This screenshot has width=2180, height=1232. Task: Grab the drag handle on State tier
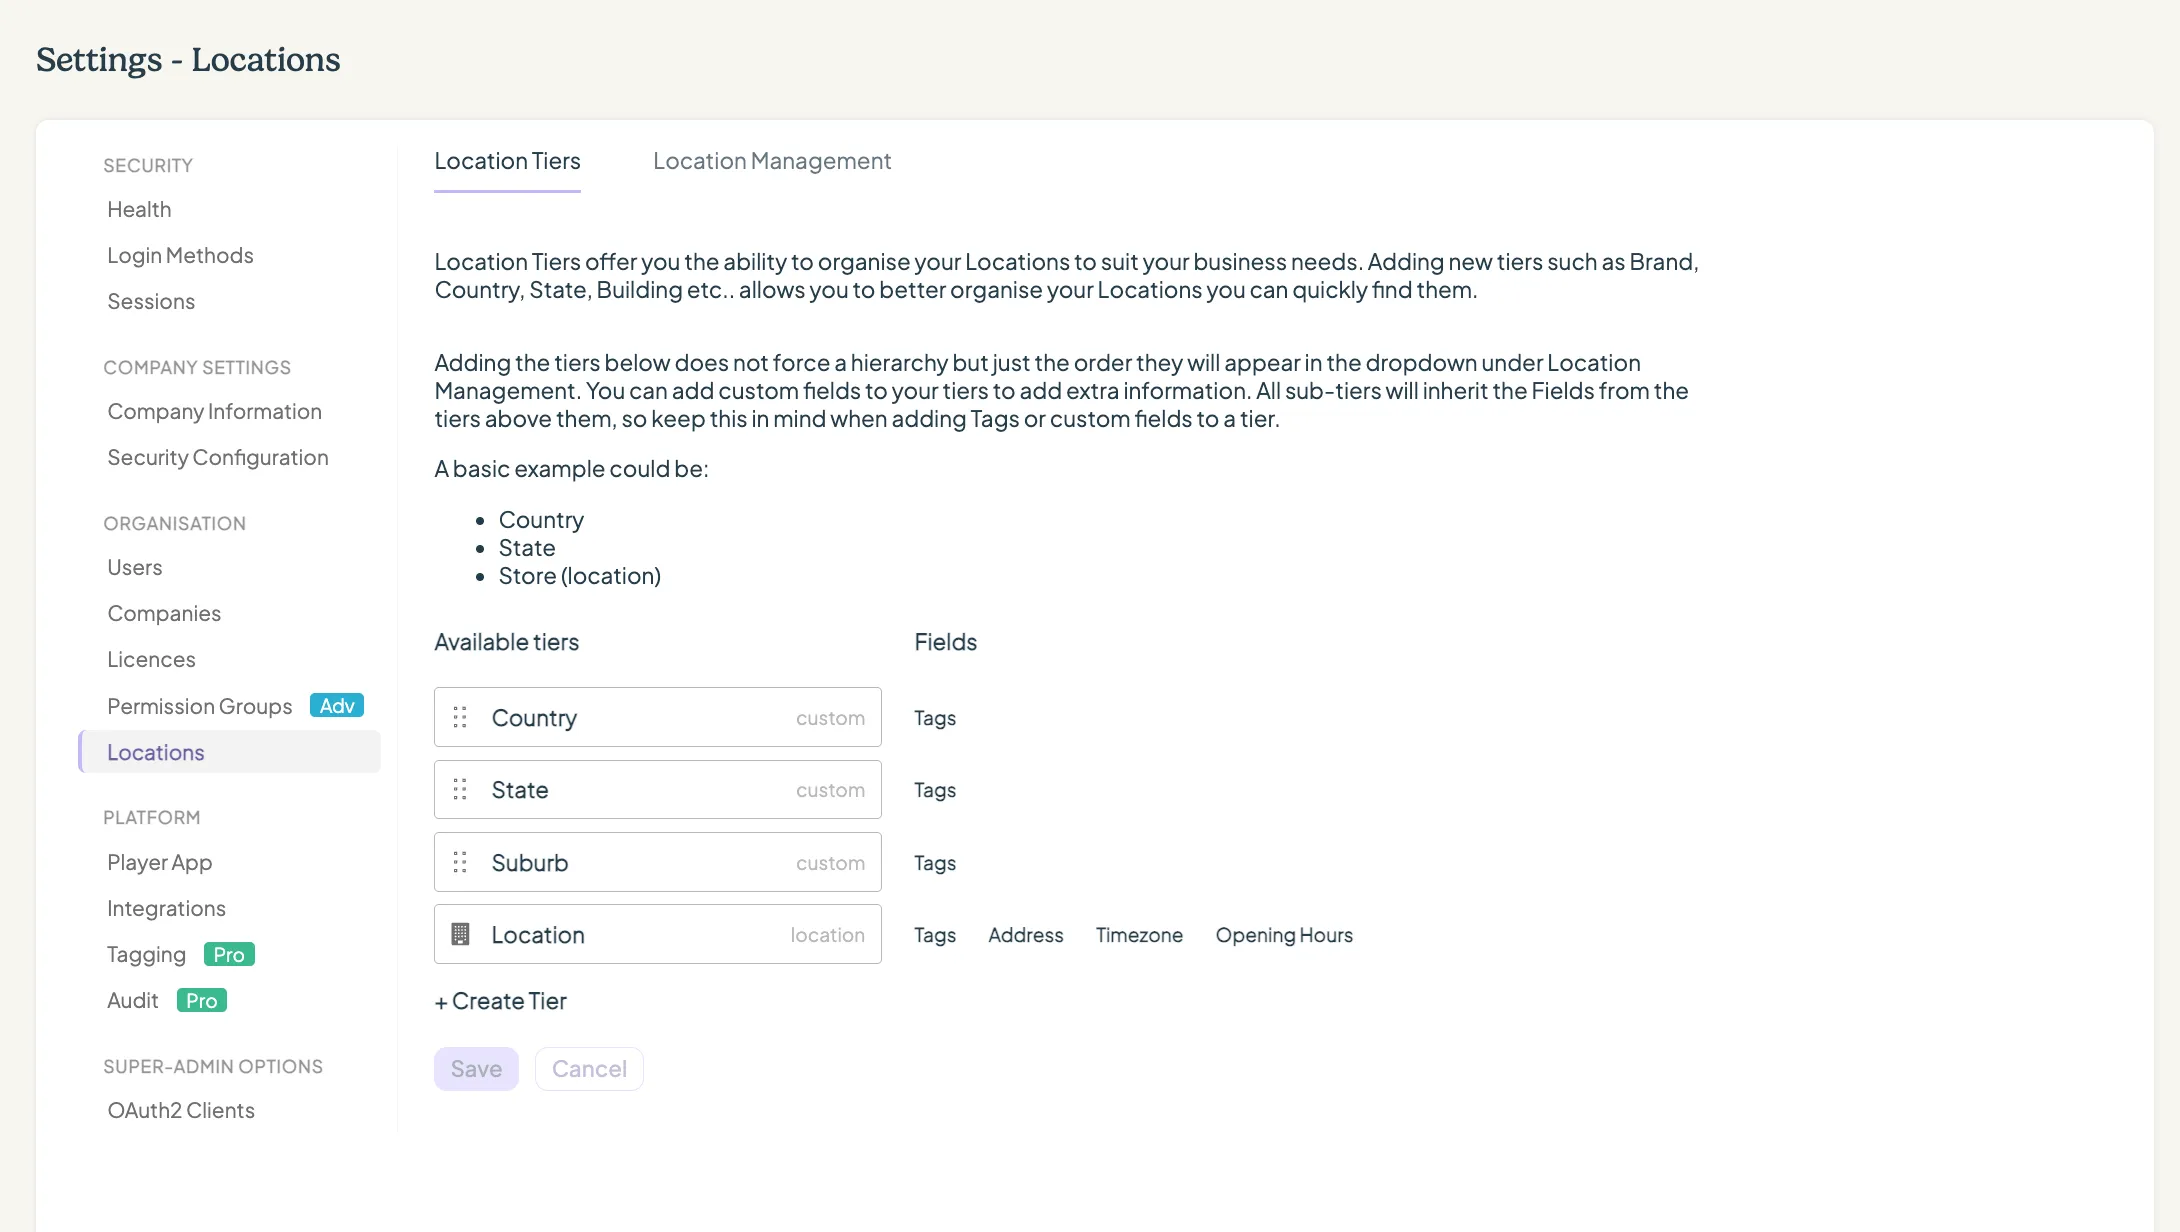(460, 790)
